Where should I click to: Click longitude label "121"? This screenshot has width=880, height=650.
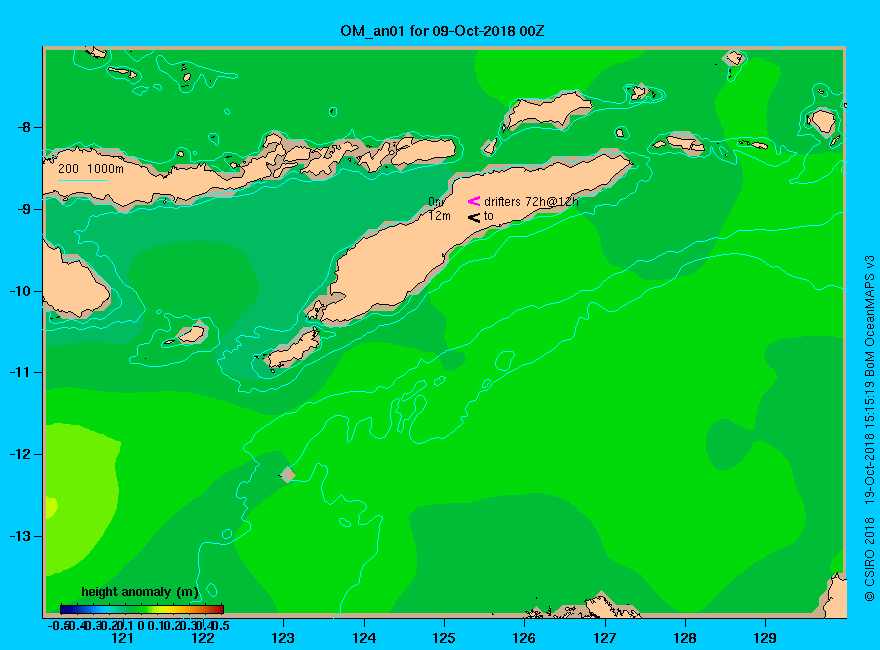(x=122, y=638)
